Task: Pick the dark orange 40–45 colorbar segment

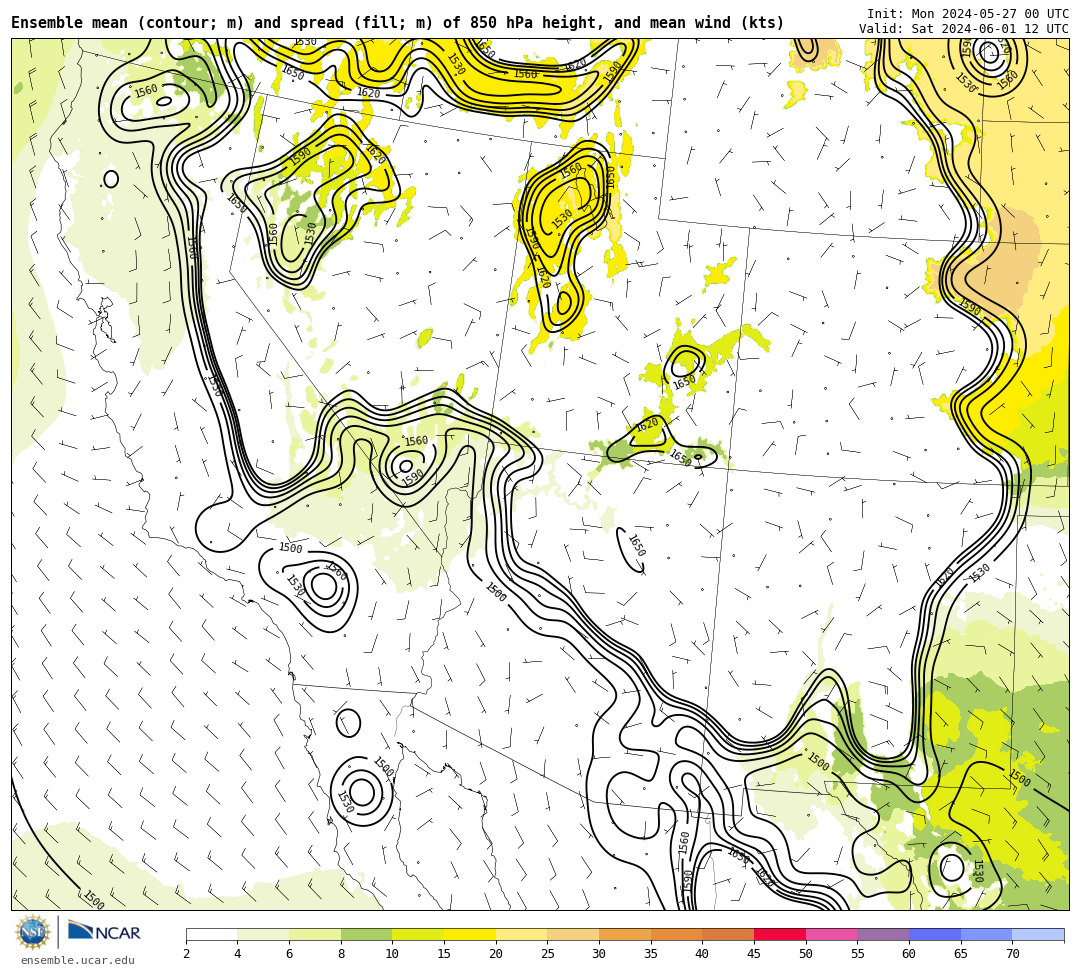Action: tap(728, 934)
